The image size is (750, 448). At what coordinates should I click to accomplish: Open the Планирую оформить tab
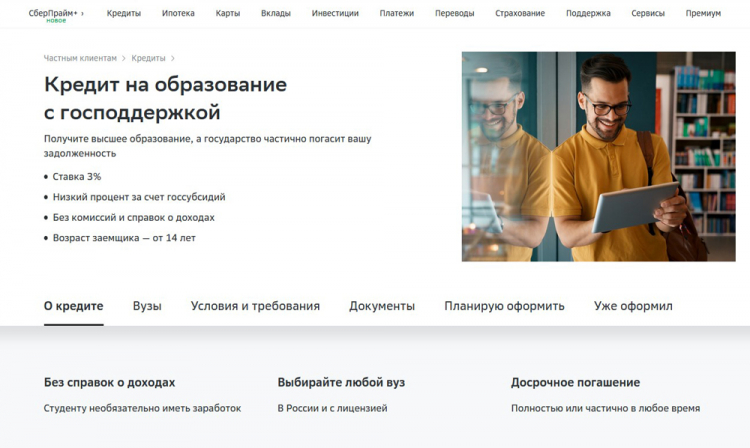point(504,306)
